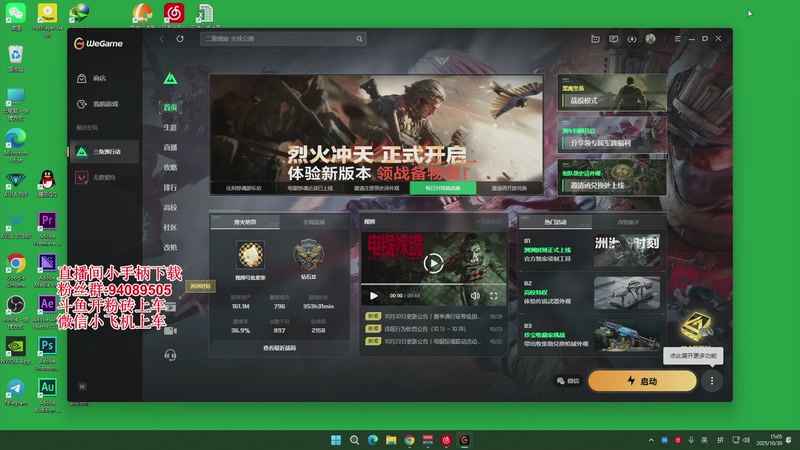
Task: Mute the video with speaker icon
Action: [x=475, y=296]
